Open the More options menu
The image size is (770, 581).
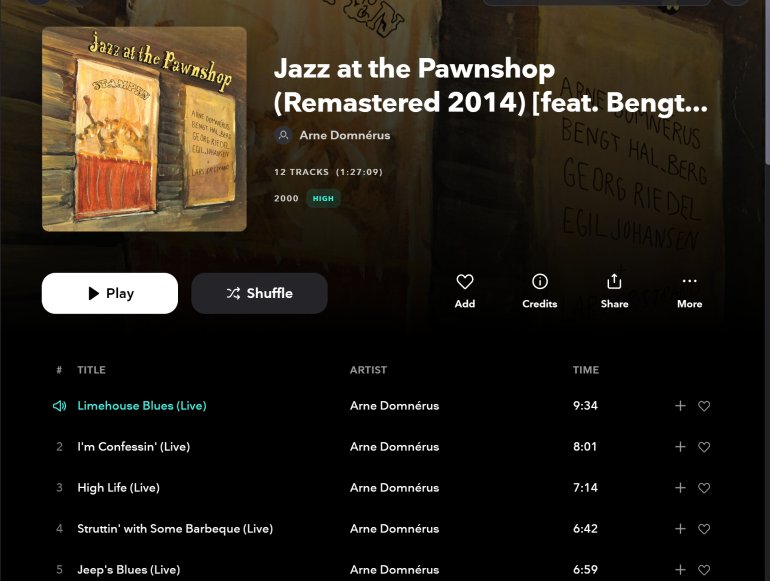click(689, 282)
